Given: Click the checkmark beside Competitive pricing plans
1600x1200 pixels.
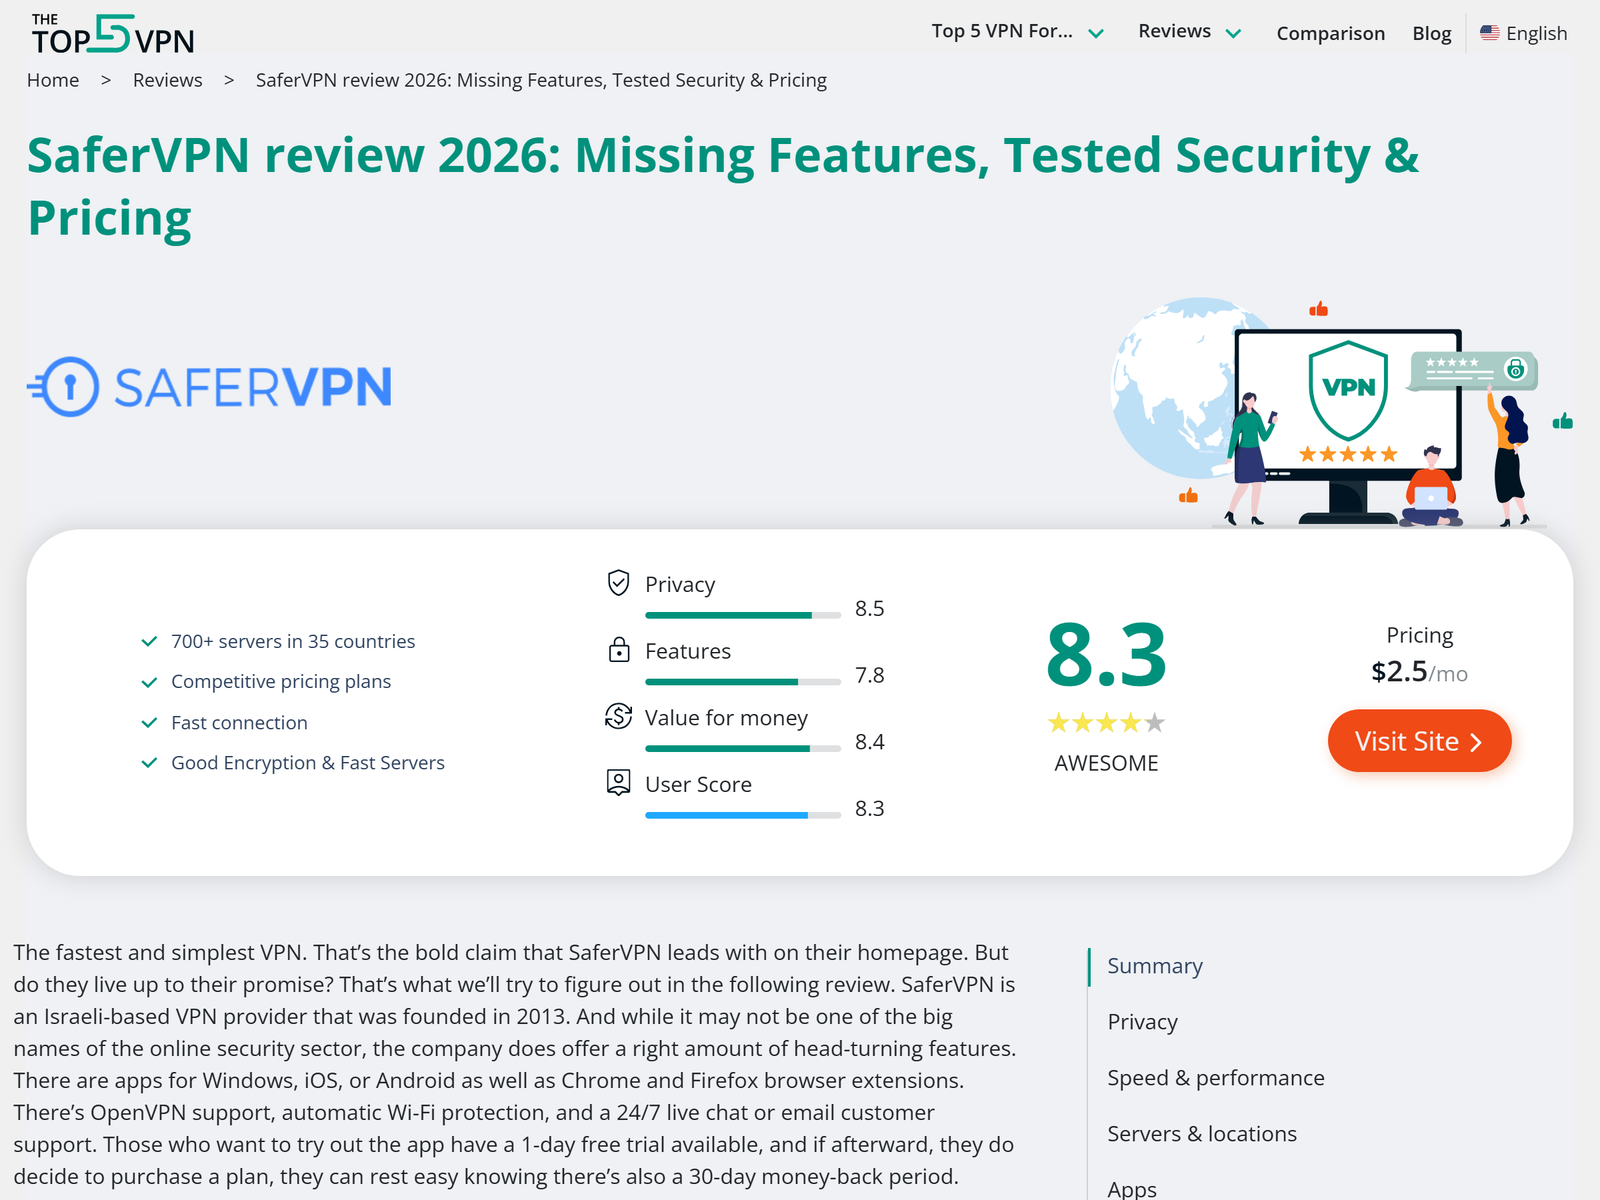Looking at the screenshot, I should pos(149,682).
